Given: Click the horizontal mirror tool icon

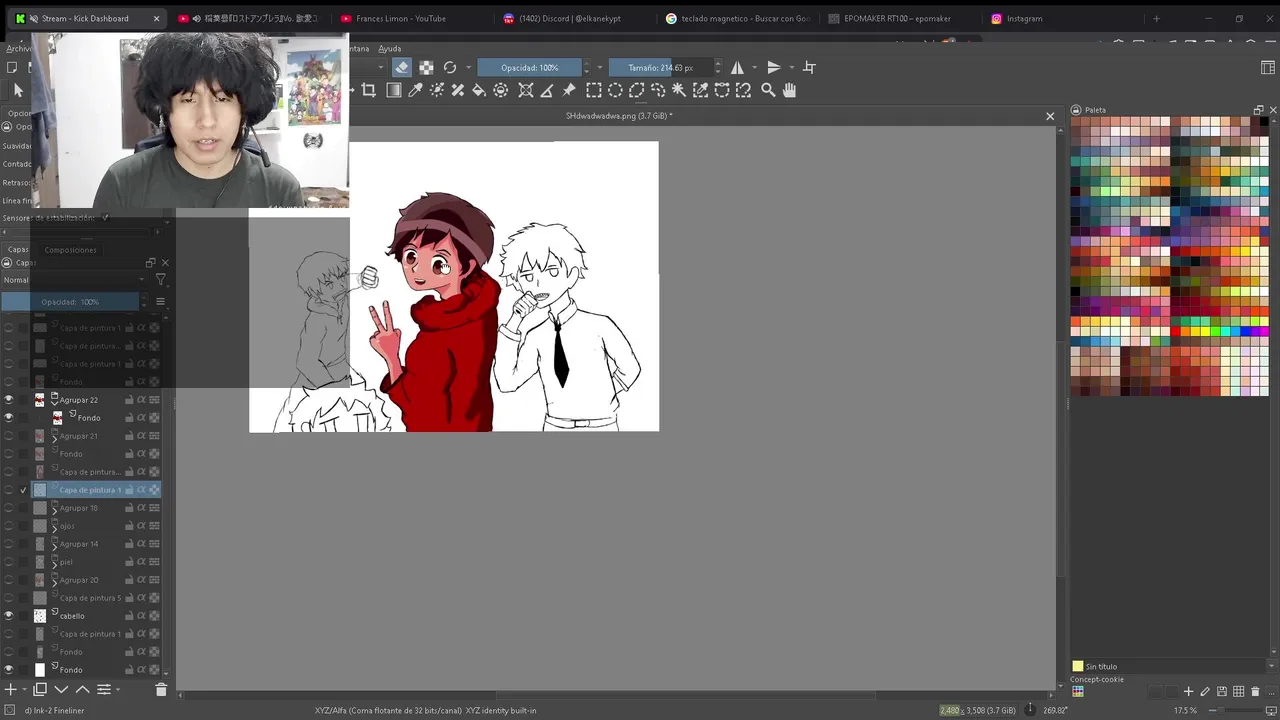Looking at the screenshot, I should pos(737,67).
